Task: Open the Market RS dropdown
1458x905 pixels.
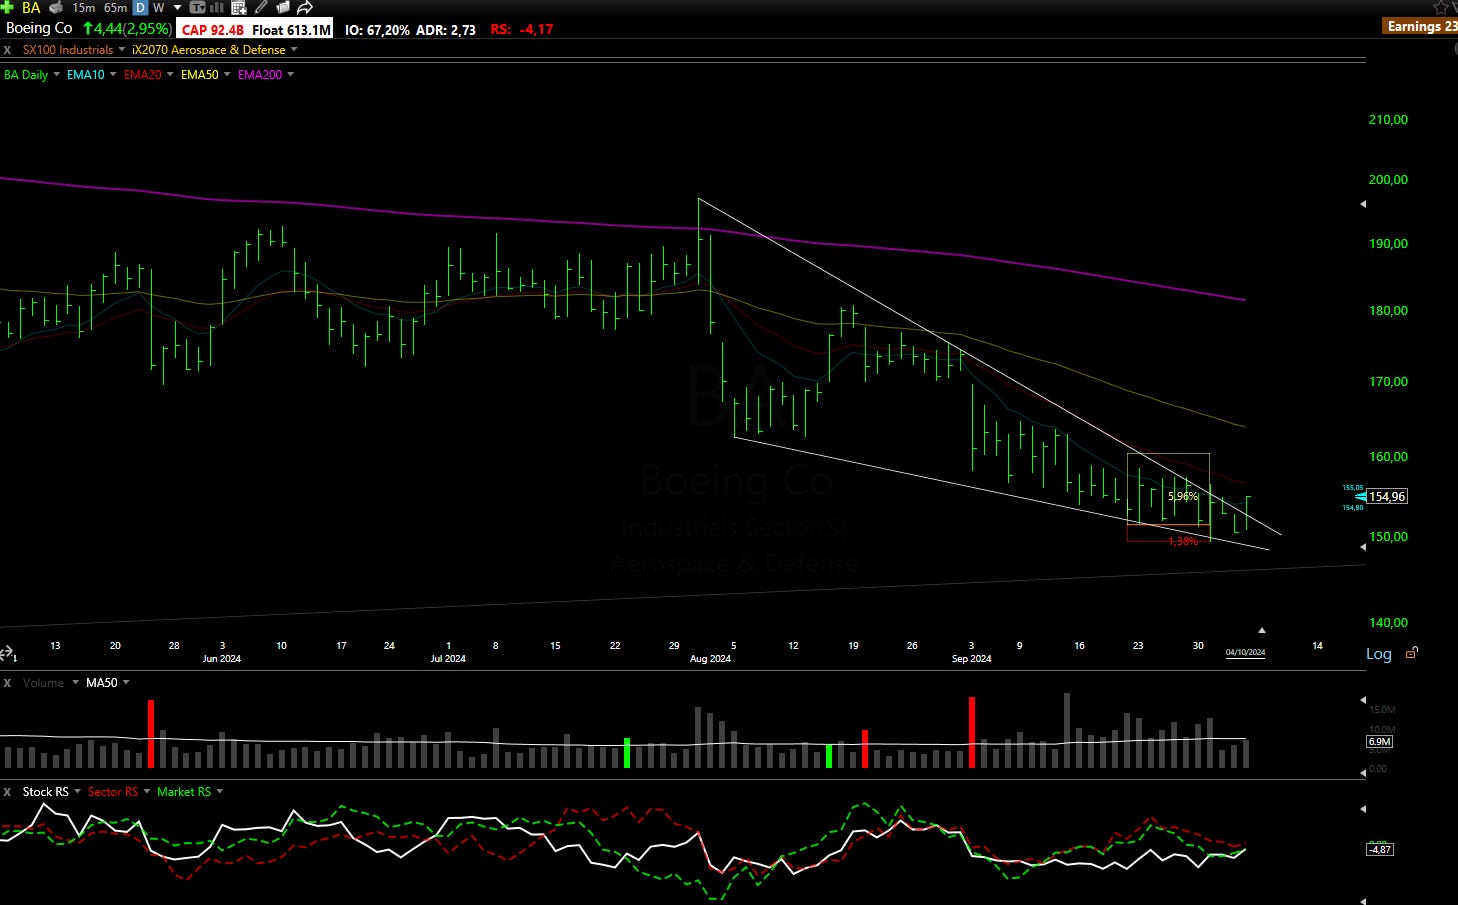Action: pos(220,792)
